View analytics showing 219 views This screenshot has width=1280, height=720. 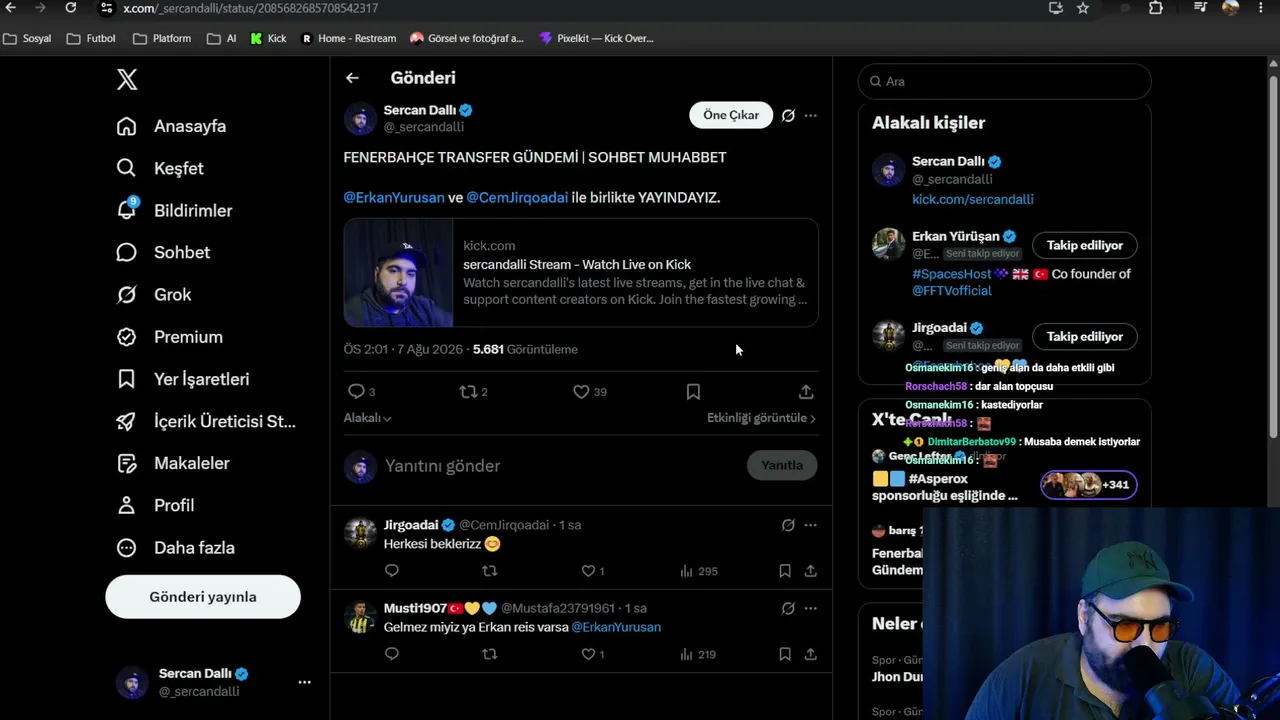pos(698,654)
